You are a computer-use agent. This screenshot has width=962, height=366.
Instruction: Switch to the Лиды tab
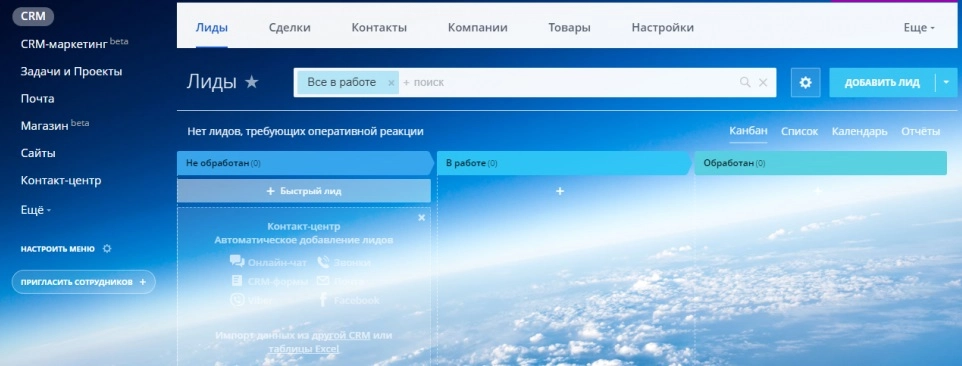point(212,28)
